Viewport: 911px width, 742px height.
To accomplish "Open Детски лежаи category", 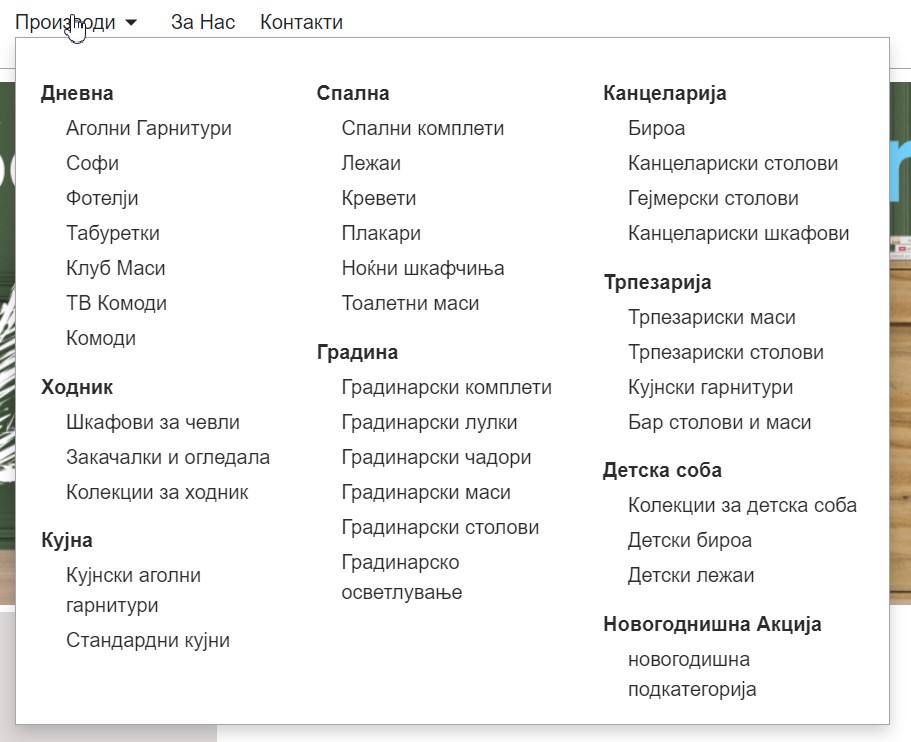I will click(691, 575).
